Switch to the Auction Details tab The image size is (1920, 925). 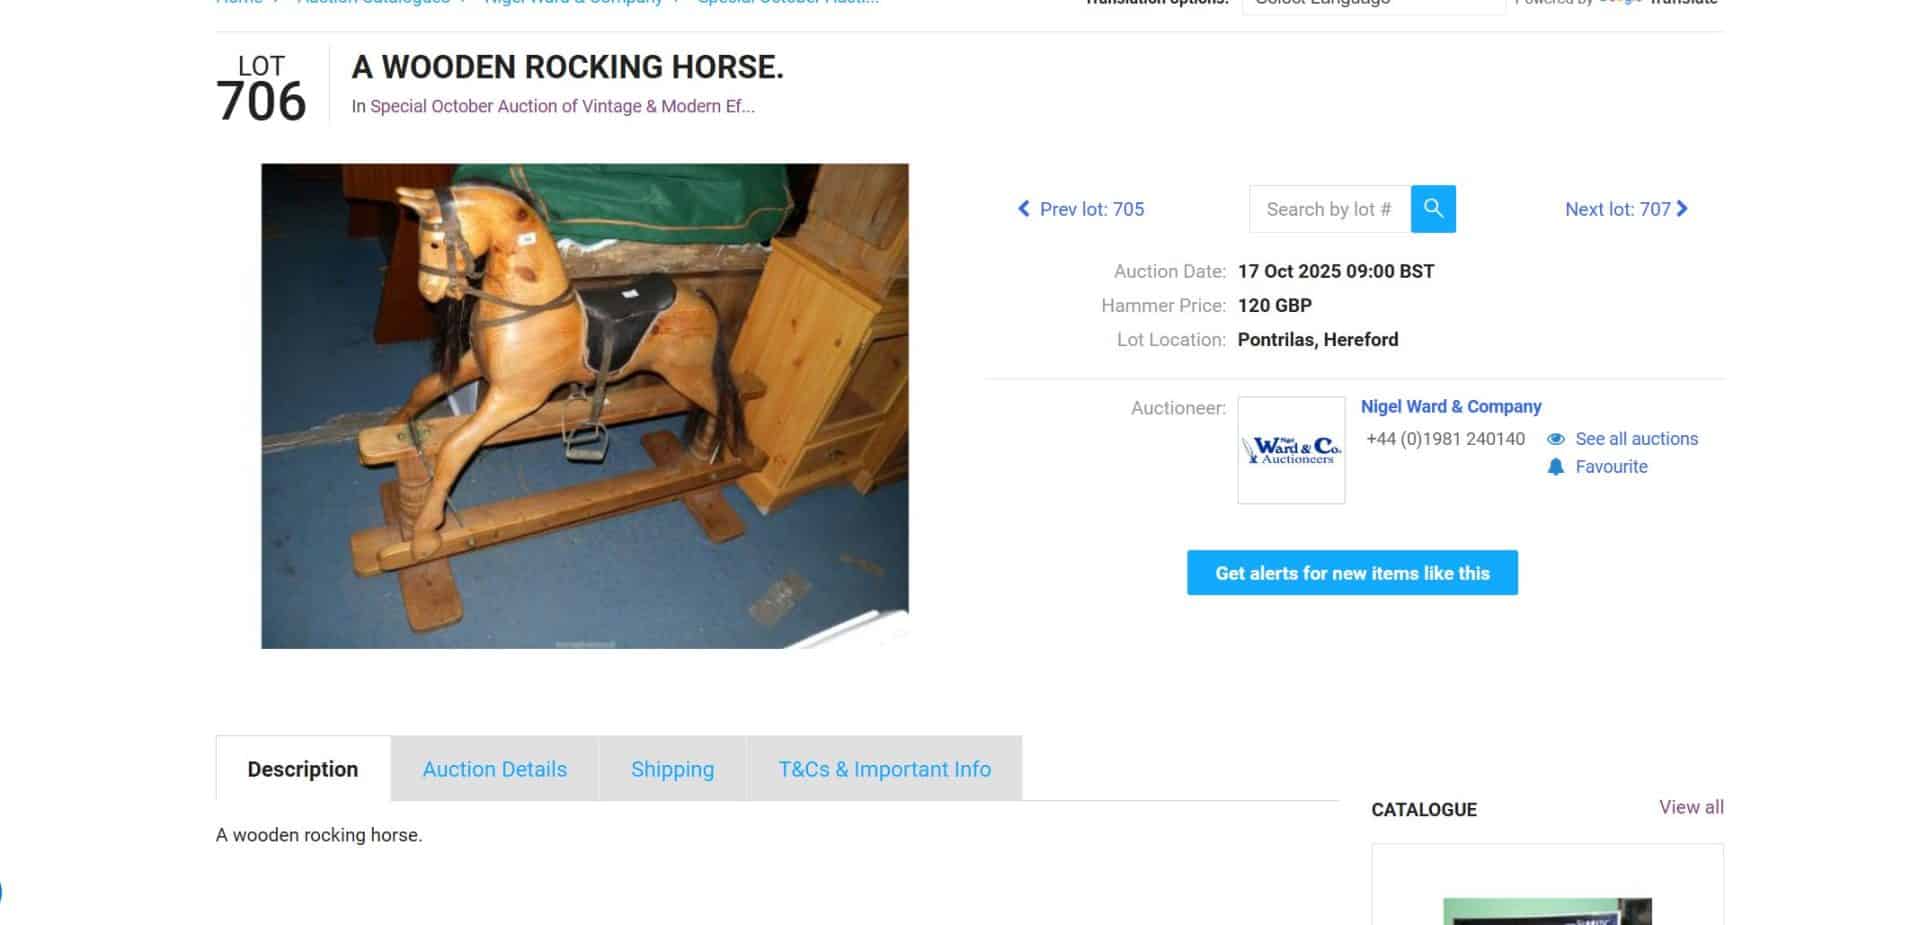tap(495, 769)
